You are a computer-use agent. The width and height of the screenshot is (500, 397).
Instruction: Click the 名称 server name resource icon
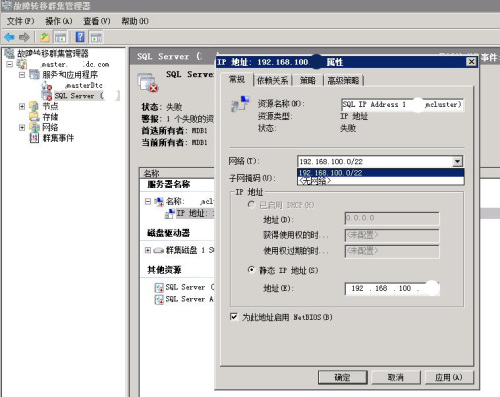coord(159,201)
